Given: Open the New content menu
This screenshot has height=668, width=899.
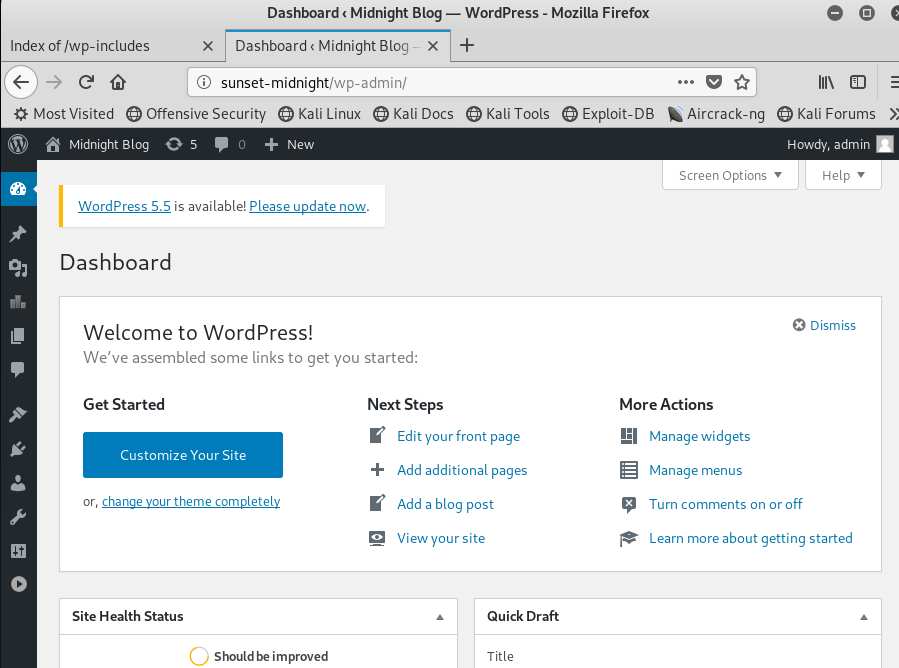Looking at the screenshot, I should [x=289, y=144].
